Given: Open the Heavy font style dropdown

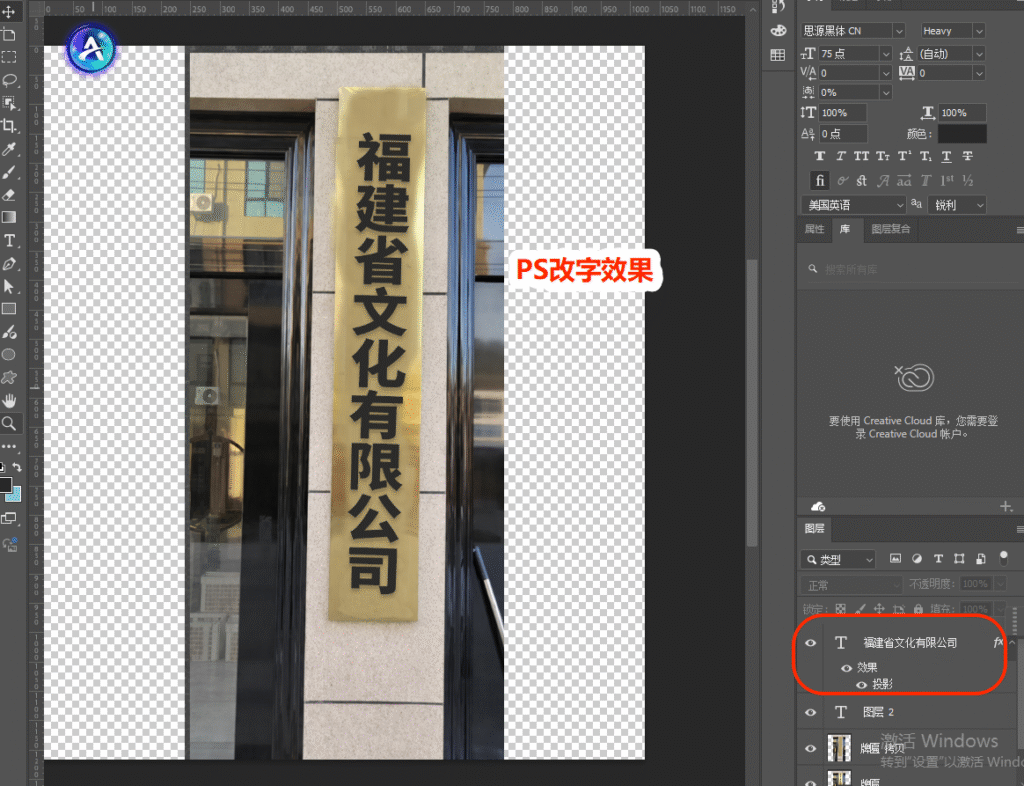Looking at the screenshot, I should (978, 31).
